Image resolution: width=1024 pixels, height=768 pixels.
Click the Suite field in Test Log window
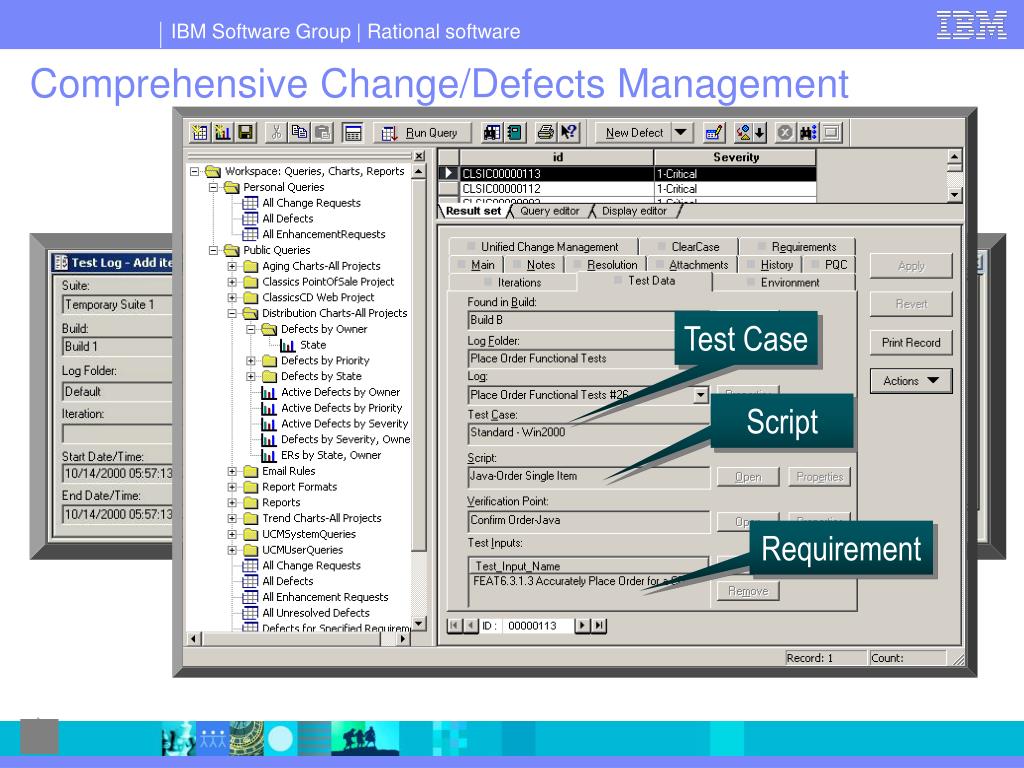coord(118,305)
